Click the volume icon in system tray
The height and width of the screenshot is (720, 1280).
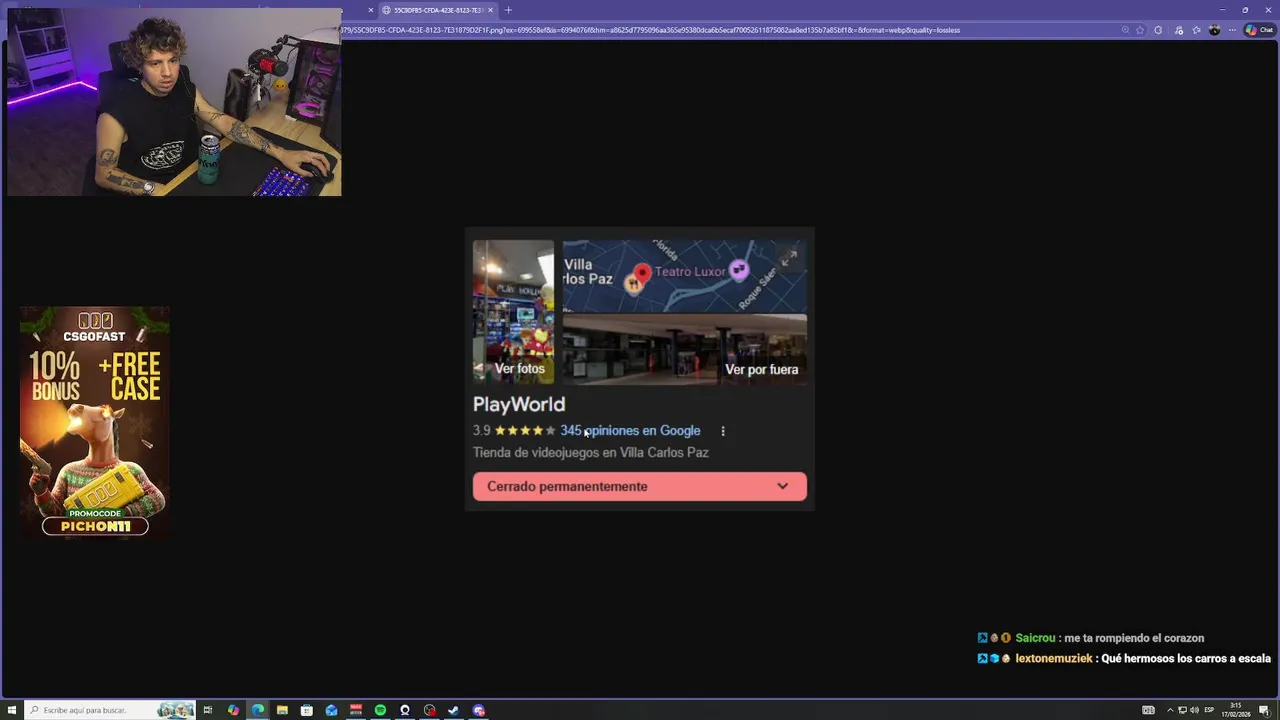1194,710
